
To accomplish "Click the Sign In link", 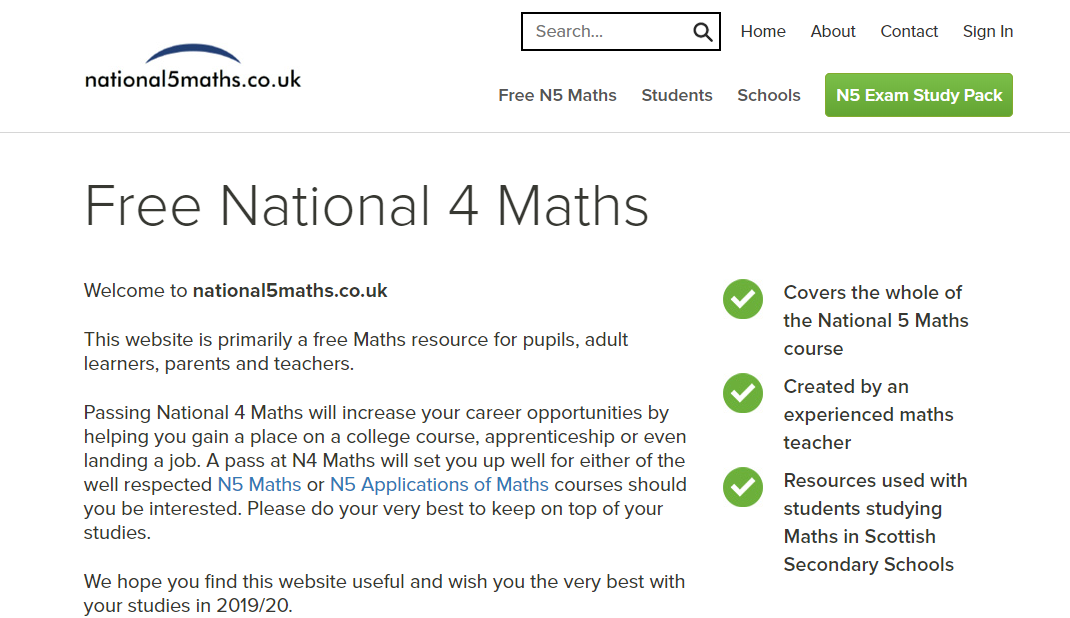I will click(x=988, y=31).
